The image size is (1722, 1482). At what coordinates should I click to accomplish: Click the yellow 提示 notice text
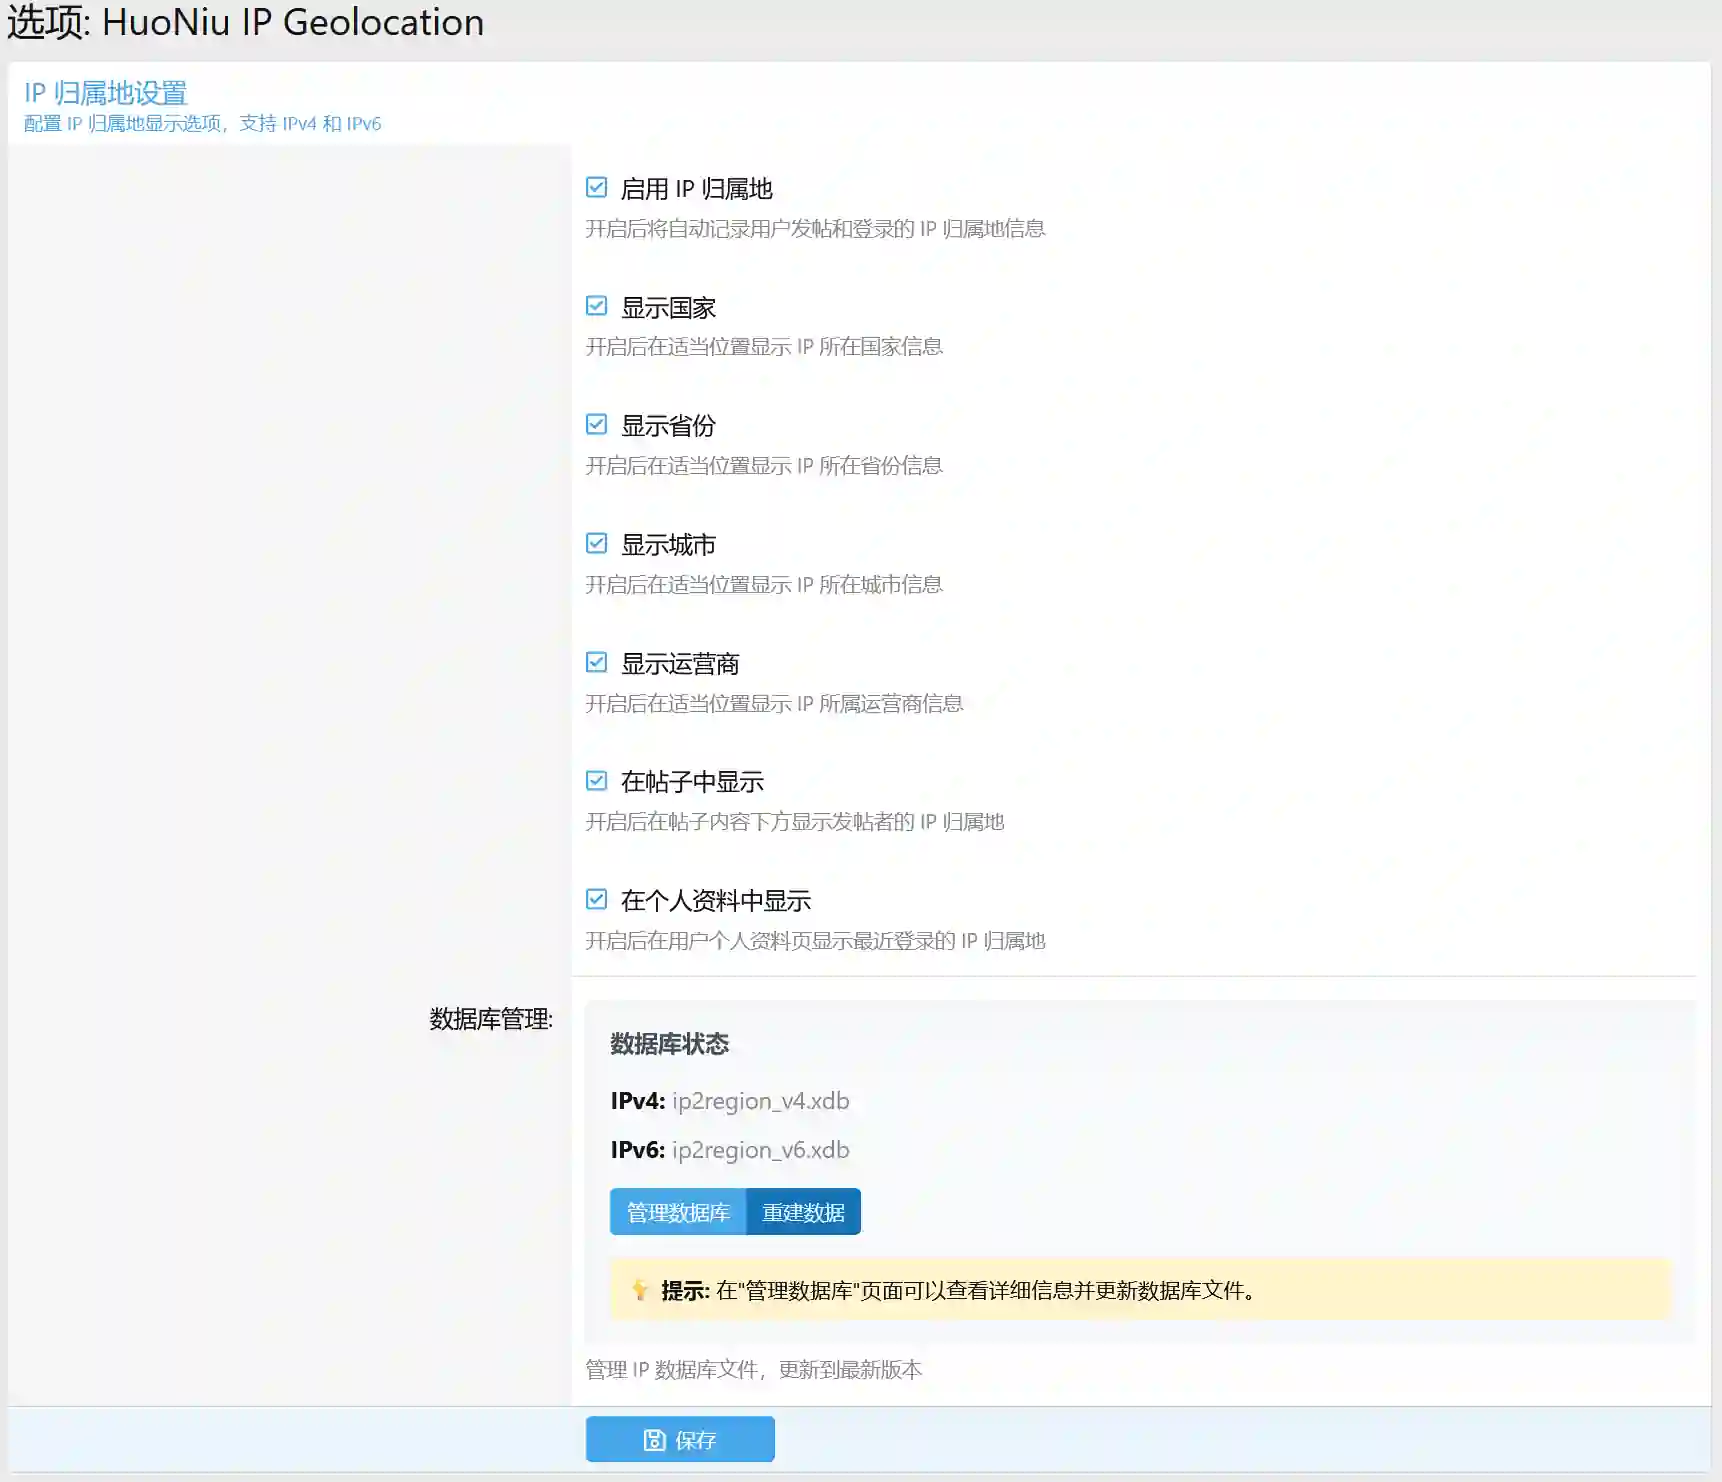coord(958,1290)
